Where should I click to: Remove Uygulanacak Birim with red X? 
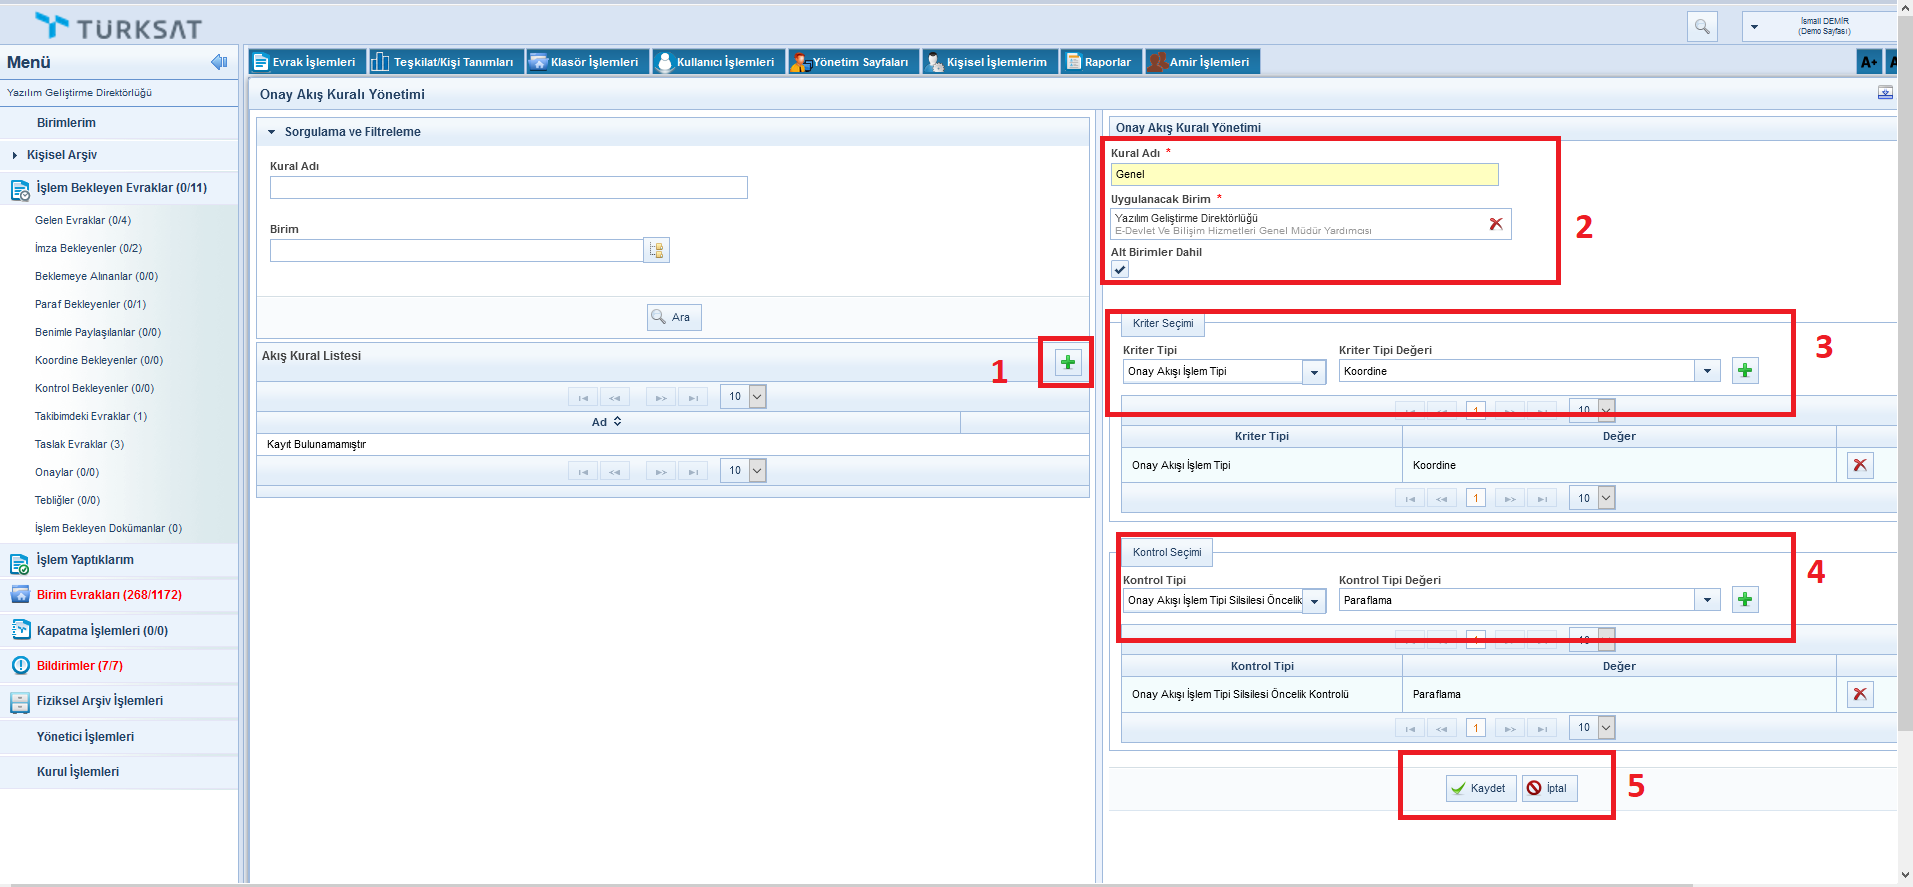click(x=1495, y=224)
